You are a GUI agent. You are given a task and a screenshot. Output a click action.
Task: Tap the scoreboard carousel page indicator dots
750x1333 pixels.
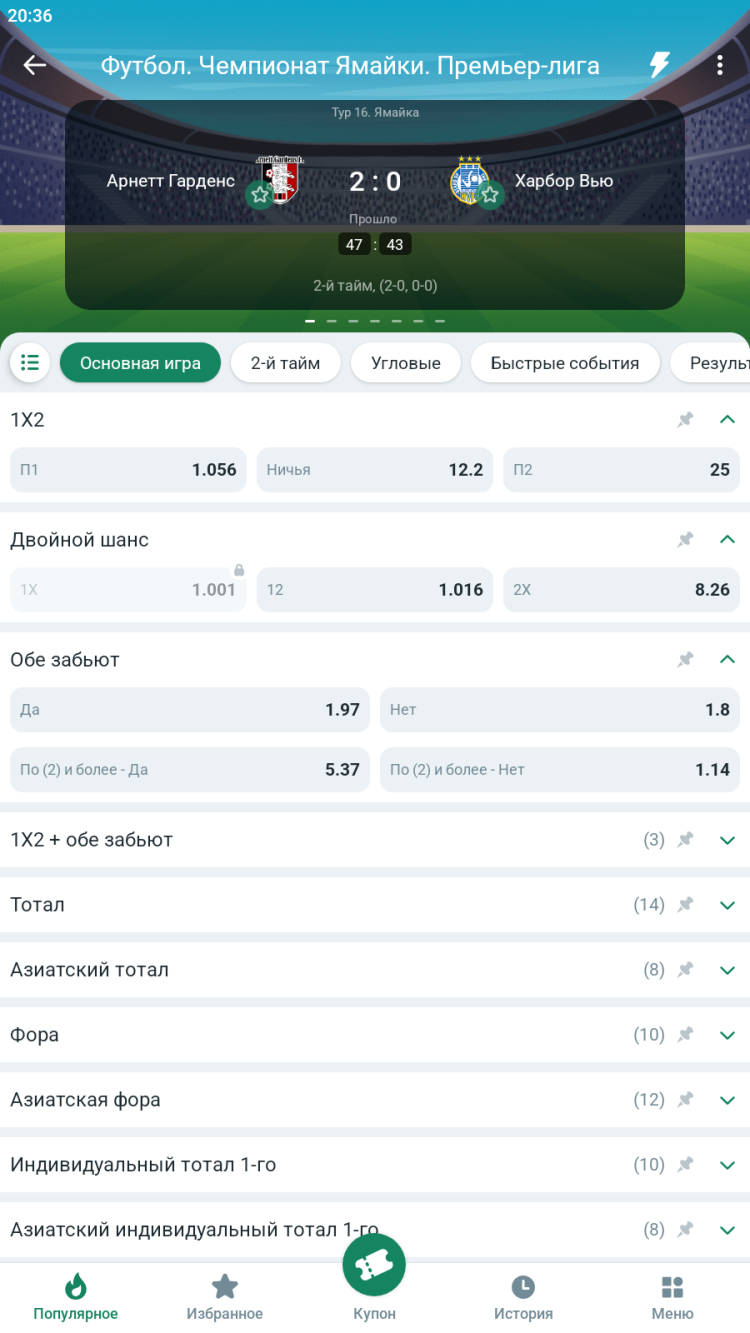pyautogui.click(x=375, y=322)
